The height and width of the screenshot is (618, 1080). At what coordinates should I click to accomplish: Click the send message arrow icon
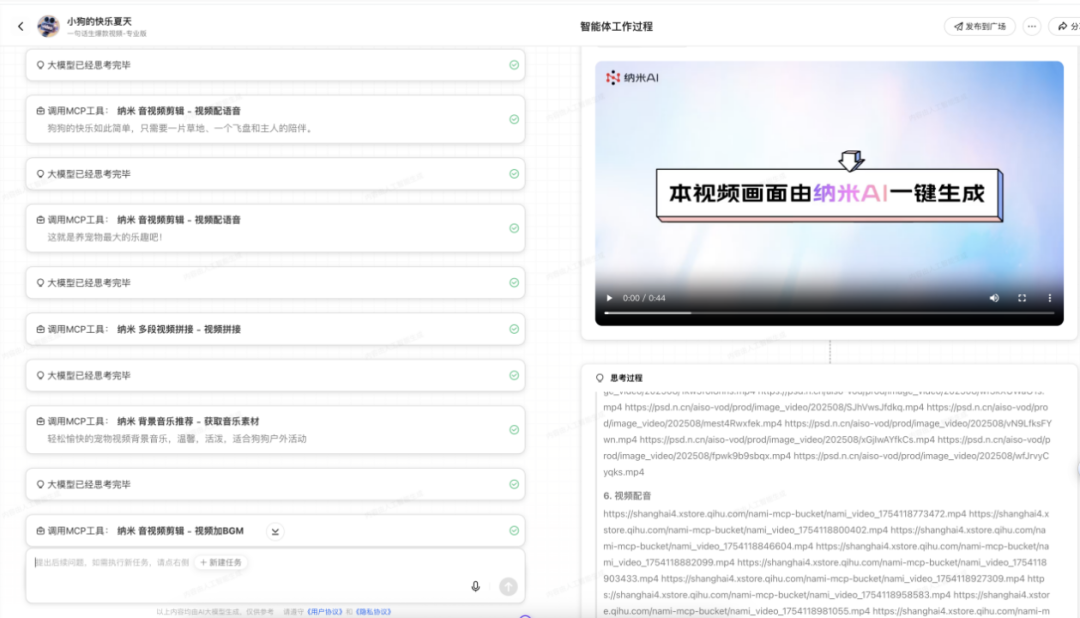508,587
